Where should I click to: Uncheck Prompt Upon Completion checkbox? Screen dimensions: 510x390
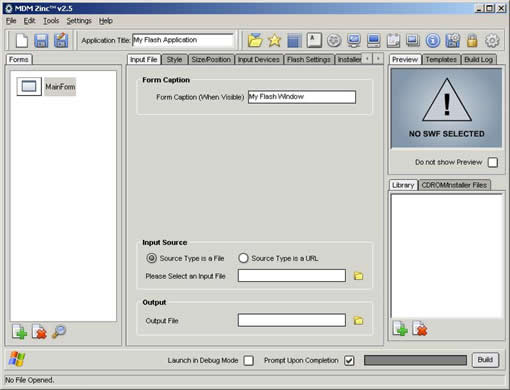(349, 360)
